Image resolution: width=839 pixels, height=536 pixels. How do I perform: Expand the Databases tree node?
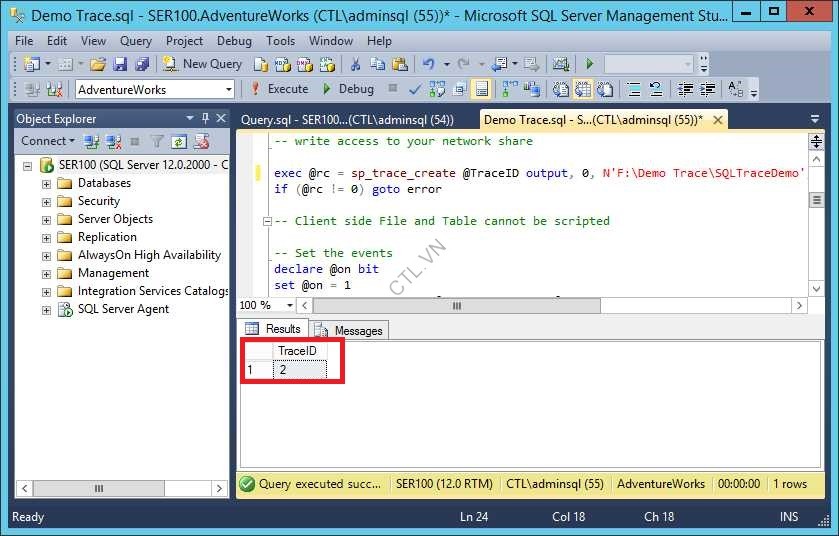(x=46, y=184)
